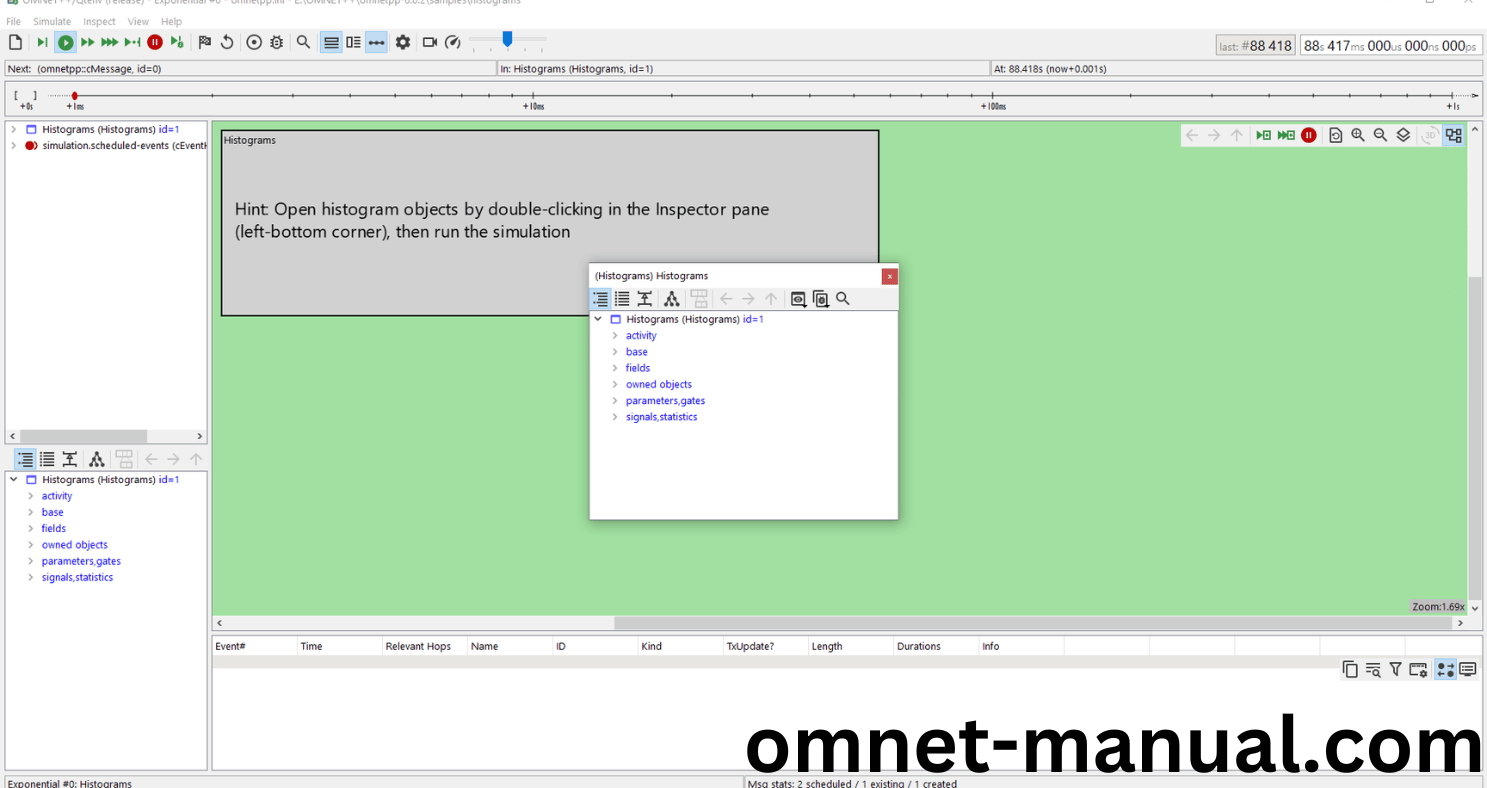
Task: Open the Inspect menu
Action: point(99,21)
